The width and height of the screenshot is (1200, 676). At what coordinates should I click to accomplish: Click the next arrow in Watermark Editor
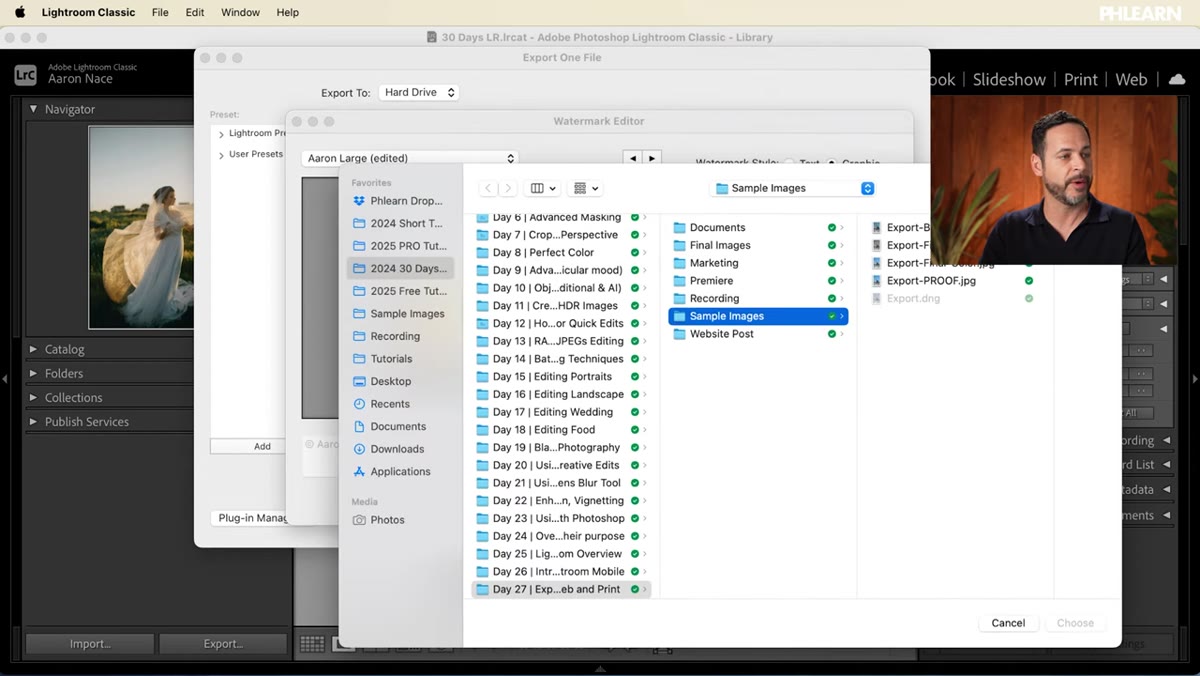652,158
